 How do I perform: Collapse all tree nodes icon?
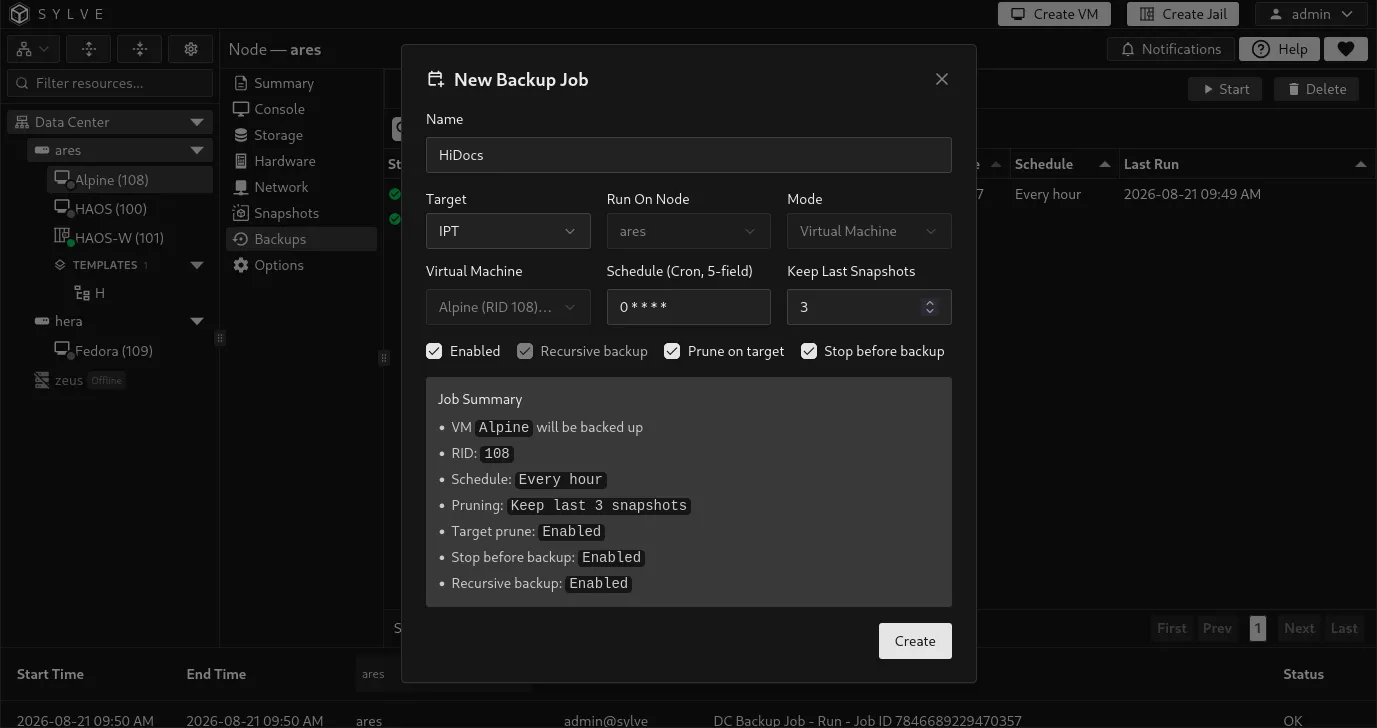(x=139, y=49)
